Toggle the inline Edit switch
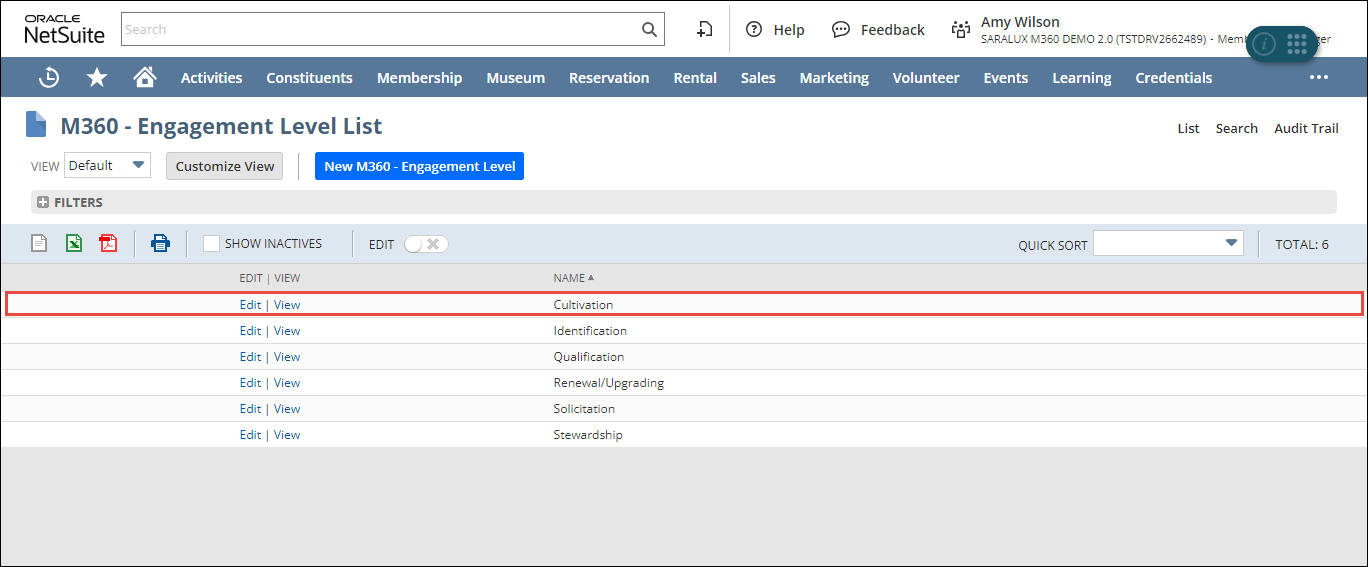This screenshot has height=567, width=1368. pos(426,244)
